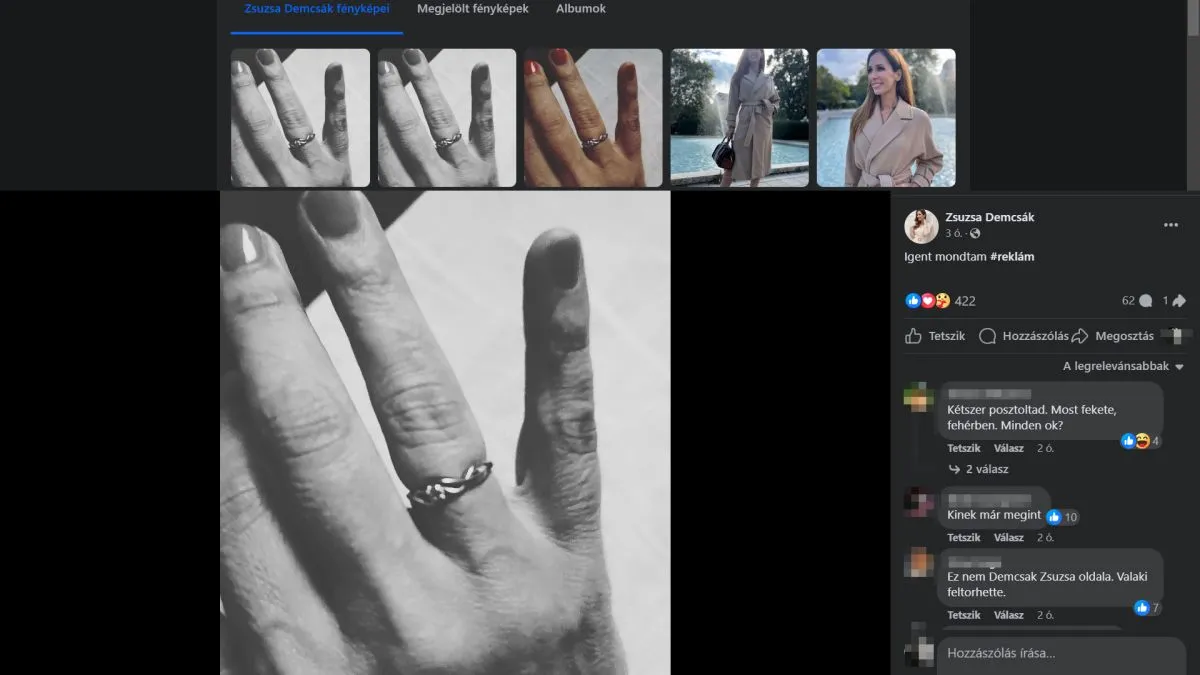Click the Megosztás share arrow icon
The width and height of the screenshot is (1200, 675).
tap(1080, 336)
